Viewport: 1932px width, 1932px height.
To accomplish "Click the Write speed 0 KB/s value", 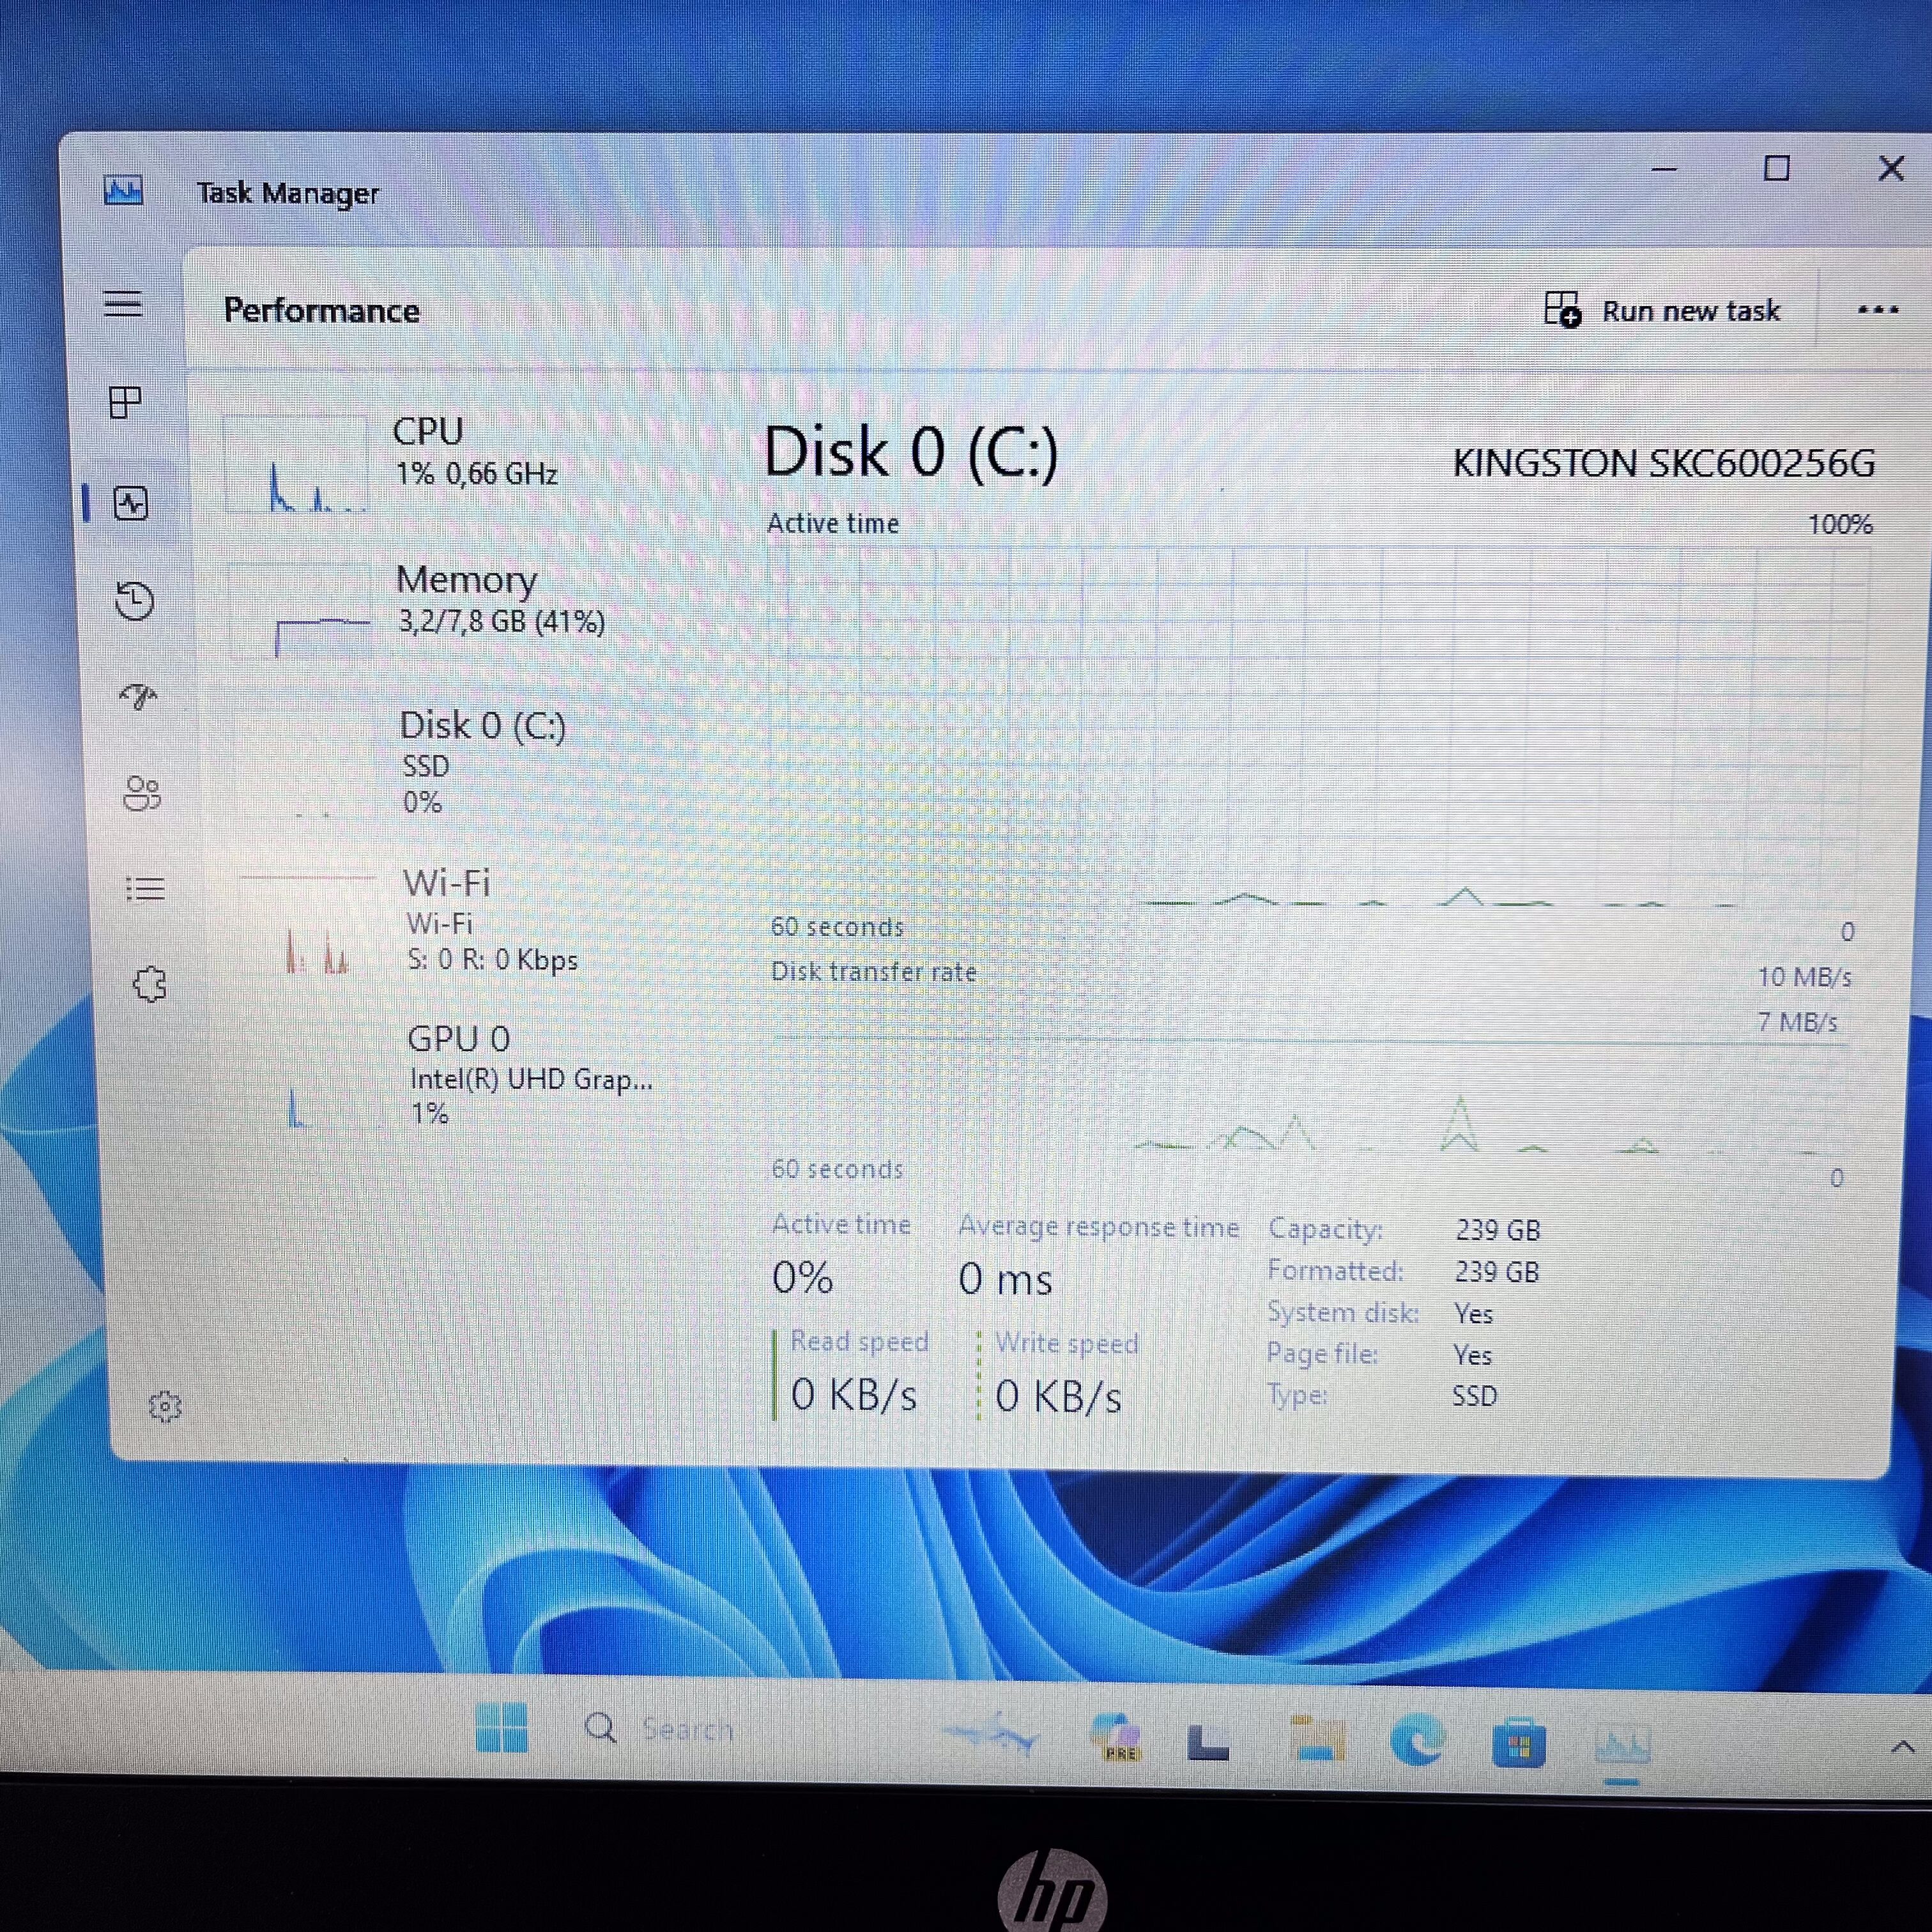I will click(x=1058, y=1397).
